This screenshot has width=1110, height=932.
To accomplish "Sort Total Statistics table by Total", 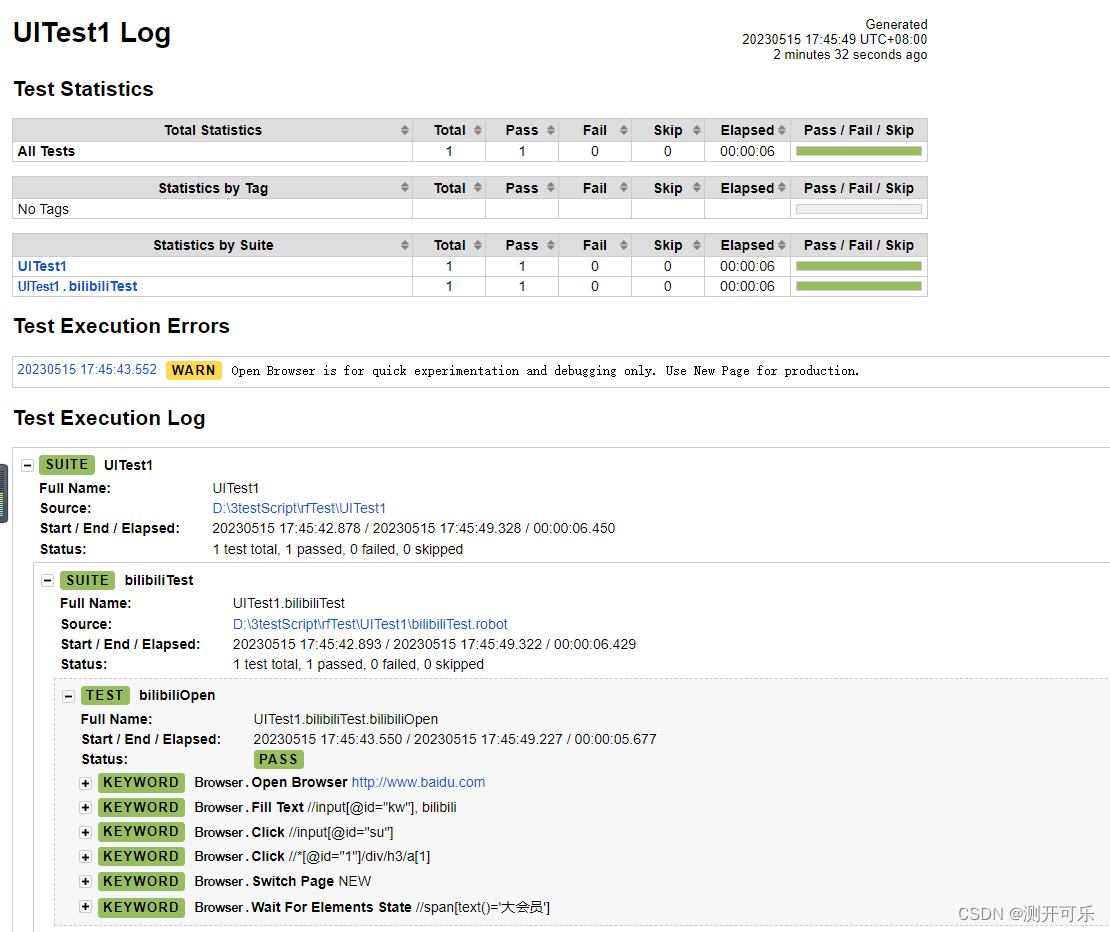I will tap(478, 130).
